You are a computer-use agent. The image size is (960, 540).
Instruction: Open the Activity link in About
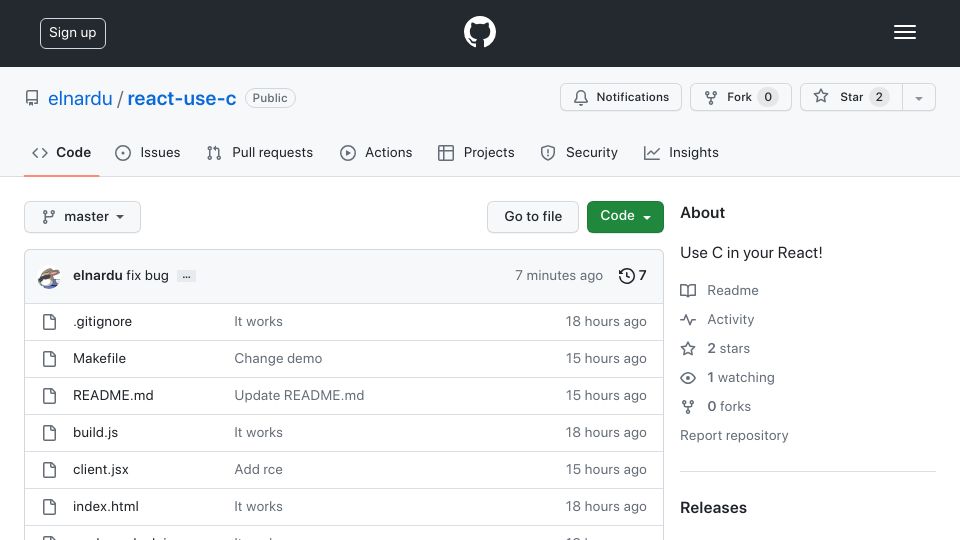coord(730,320)
